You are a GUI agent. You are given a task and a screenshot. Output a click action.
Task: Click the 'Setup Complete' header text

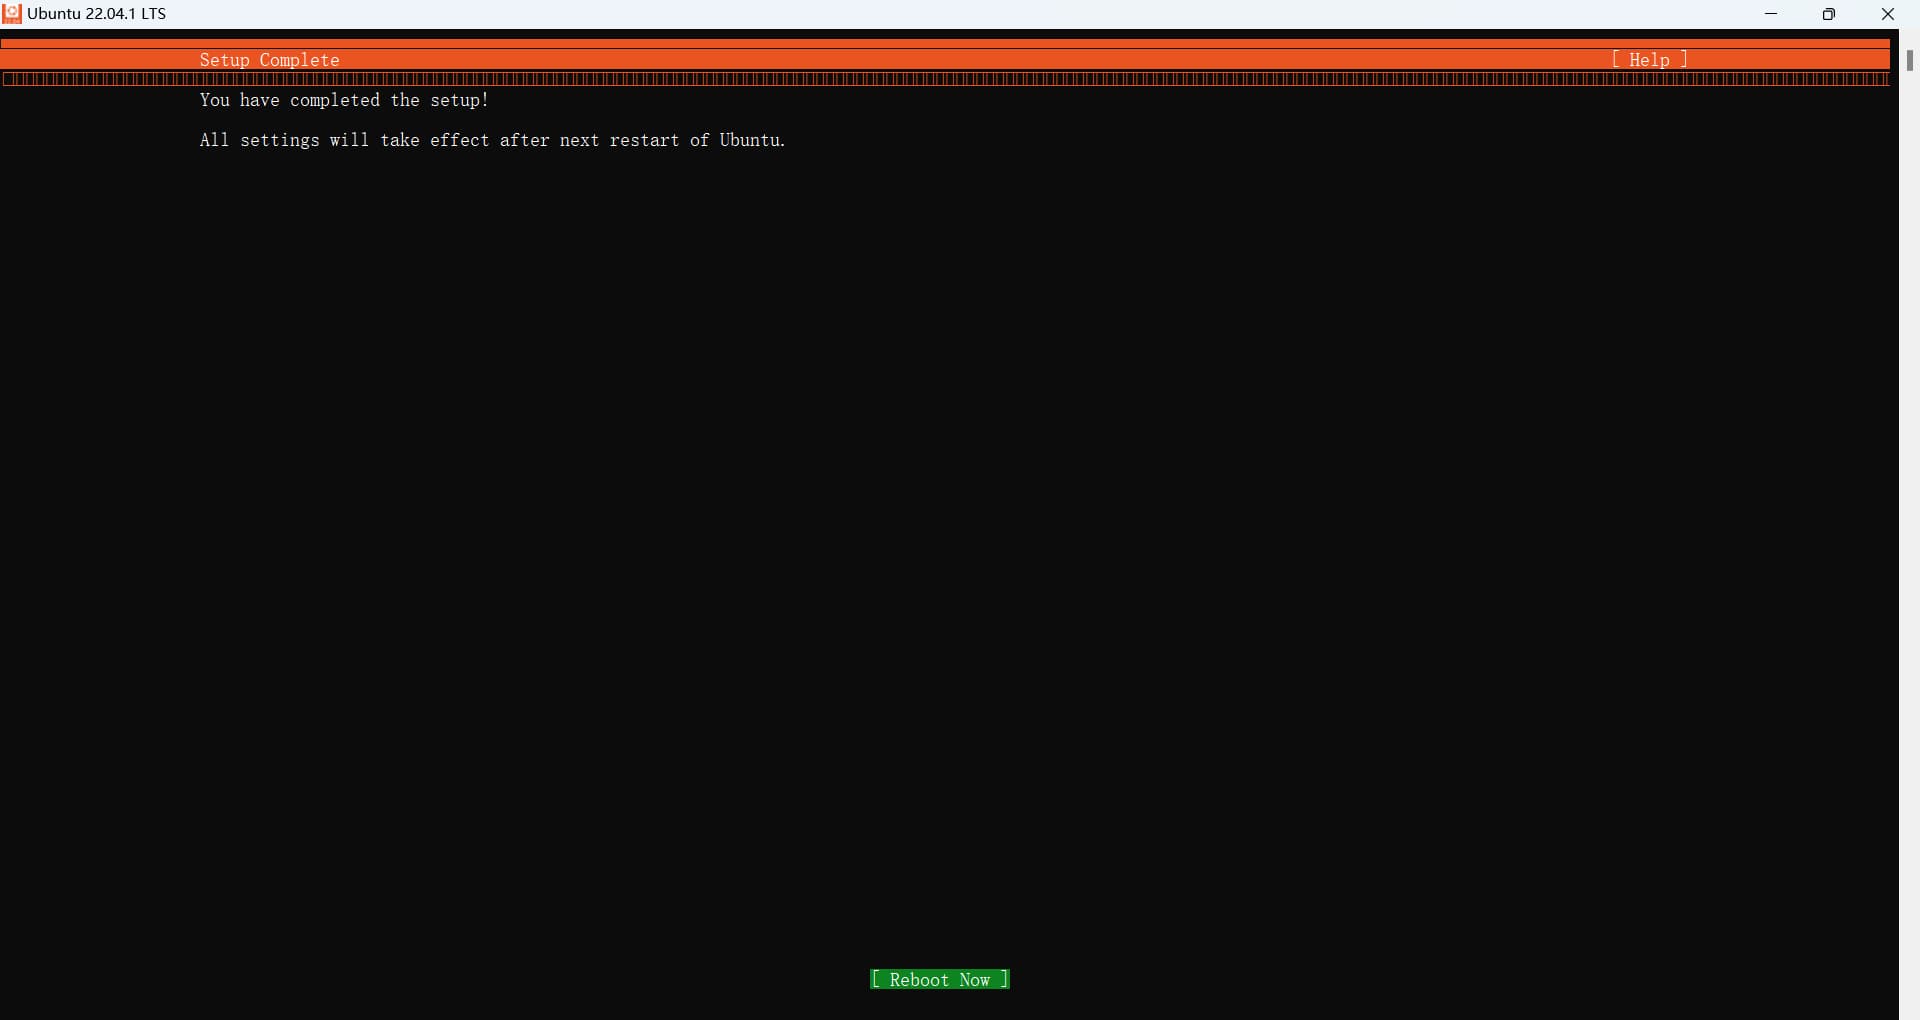pos(270,60)
